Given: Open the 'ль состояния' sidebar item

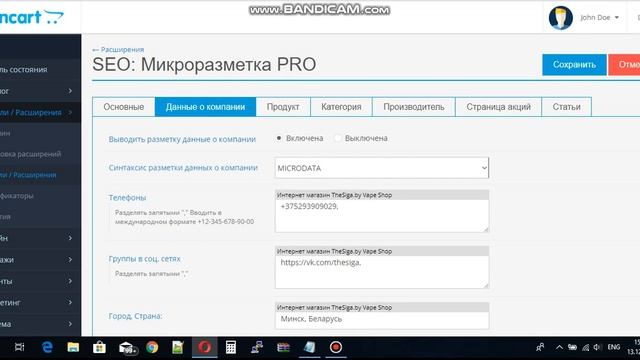Looking at the screenshot, I should point(40,70).
